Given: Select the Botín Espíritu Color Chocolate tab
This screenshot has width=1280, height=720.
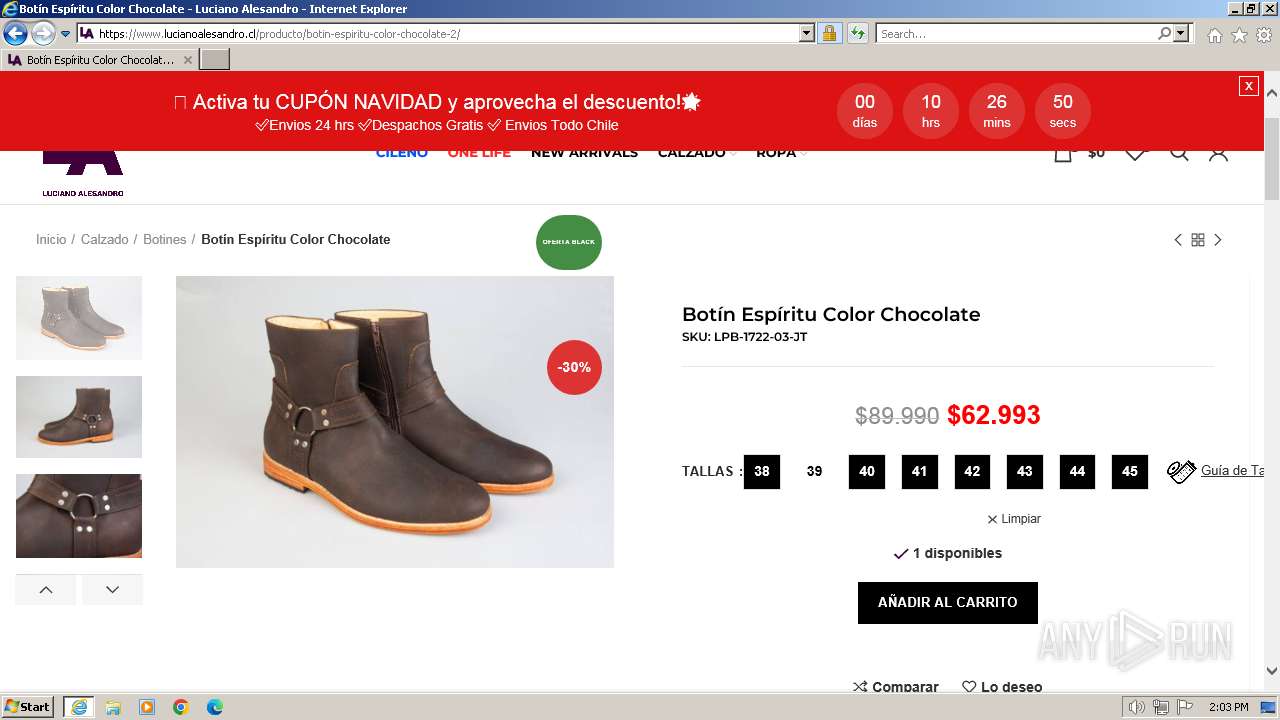Looking at the screenshot, I should pyautogui.click(x=98, y=60).
